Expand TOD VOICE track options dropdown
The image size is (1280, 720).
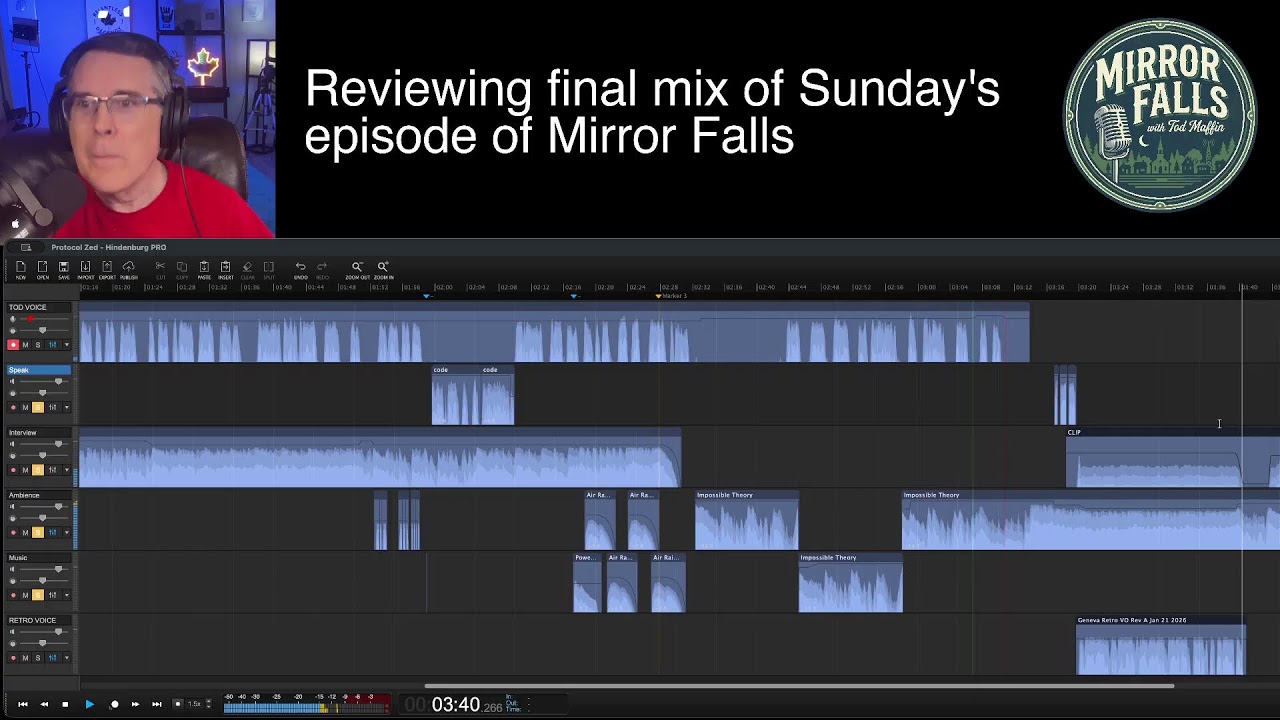(x=67, y=345)
